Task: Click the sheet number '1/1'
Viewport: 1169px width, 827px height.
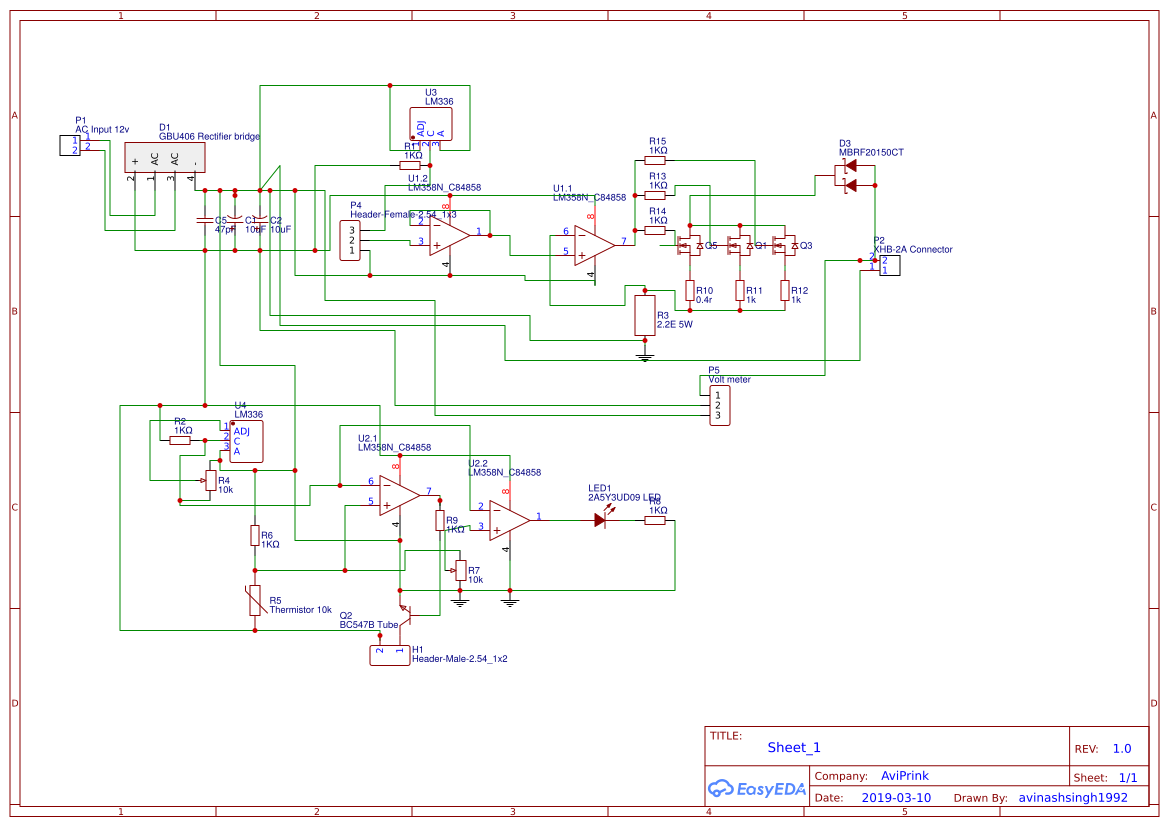Action: pyautogui.click(x=1128, y=778)
